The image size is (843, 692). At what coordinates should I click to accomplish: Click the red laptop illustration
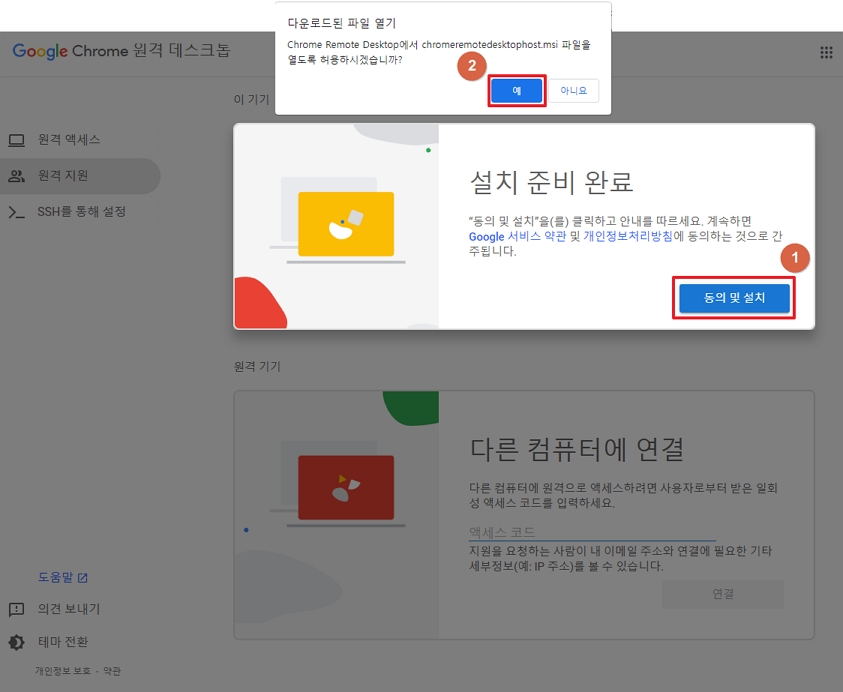(346, 486)
